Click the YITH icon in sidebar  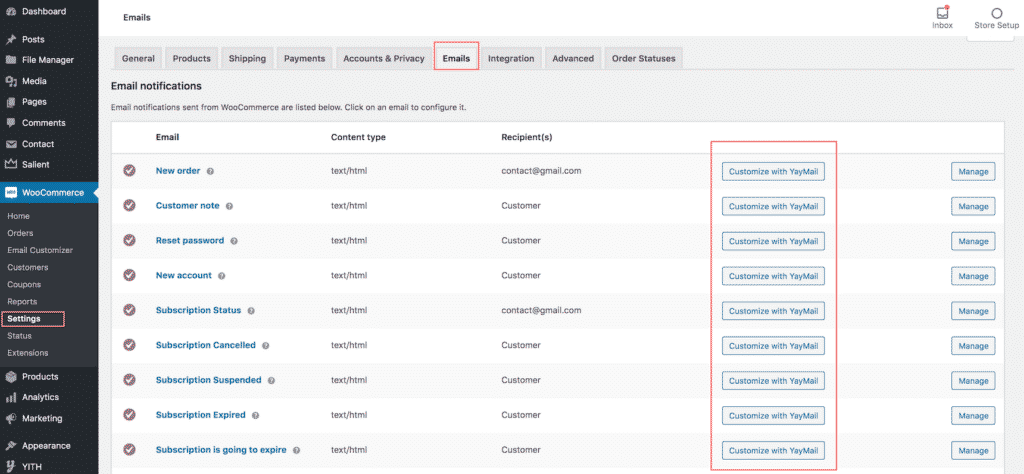tap(10, 466)
